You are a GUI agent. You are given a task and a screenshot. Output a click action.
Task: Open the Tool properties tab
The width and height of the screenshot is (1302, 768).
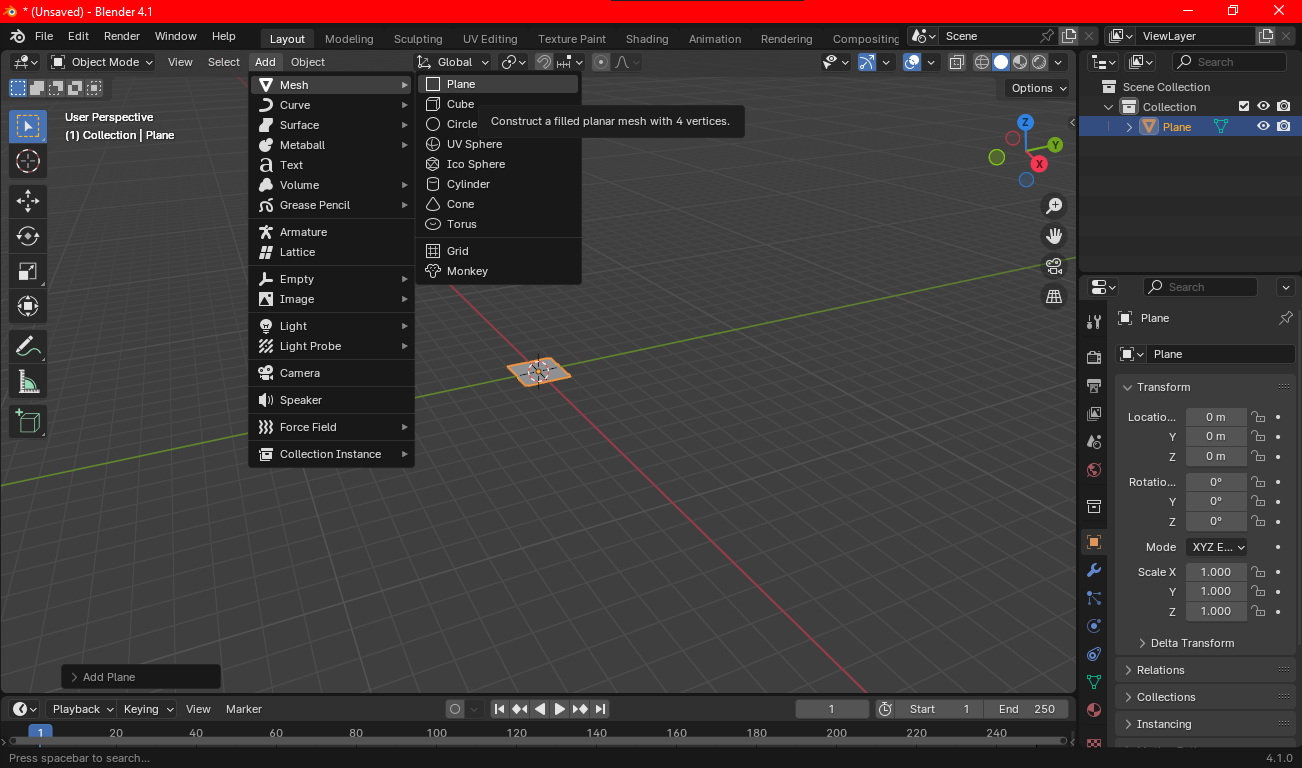(x=1094, y=321)
